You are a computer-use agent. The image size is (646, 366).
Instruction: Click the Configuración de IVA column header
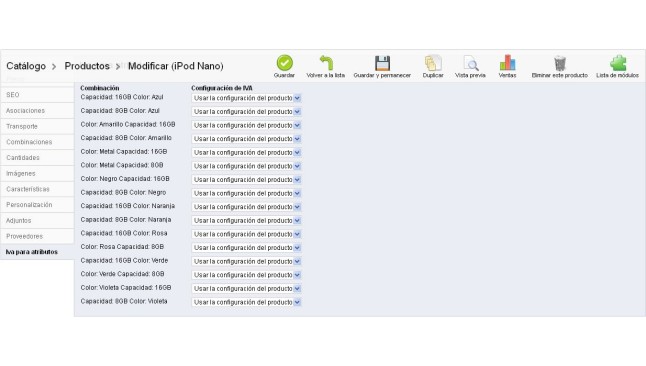[222, 88]
